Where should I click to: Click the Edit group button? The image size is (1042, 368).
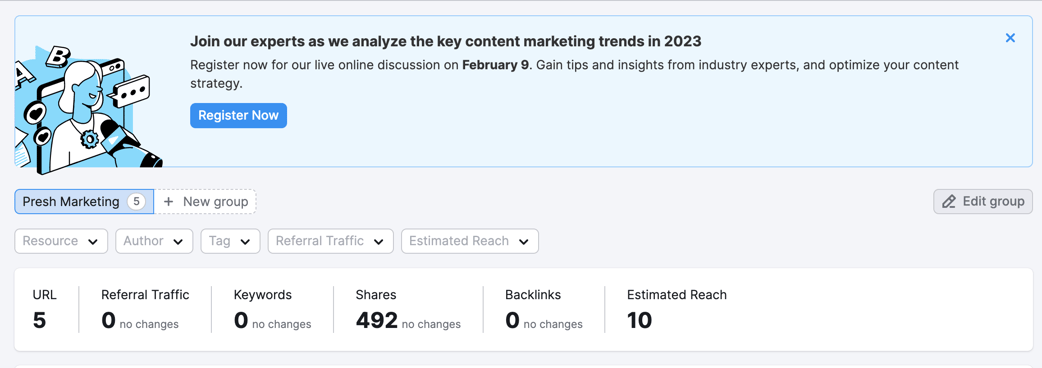983,201
